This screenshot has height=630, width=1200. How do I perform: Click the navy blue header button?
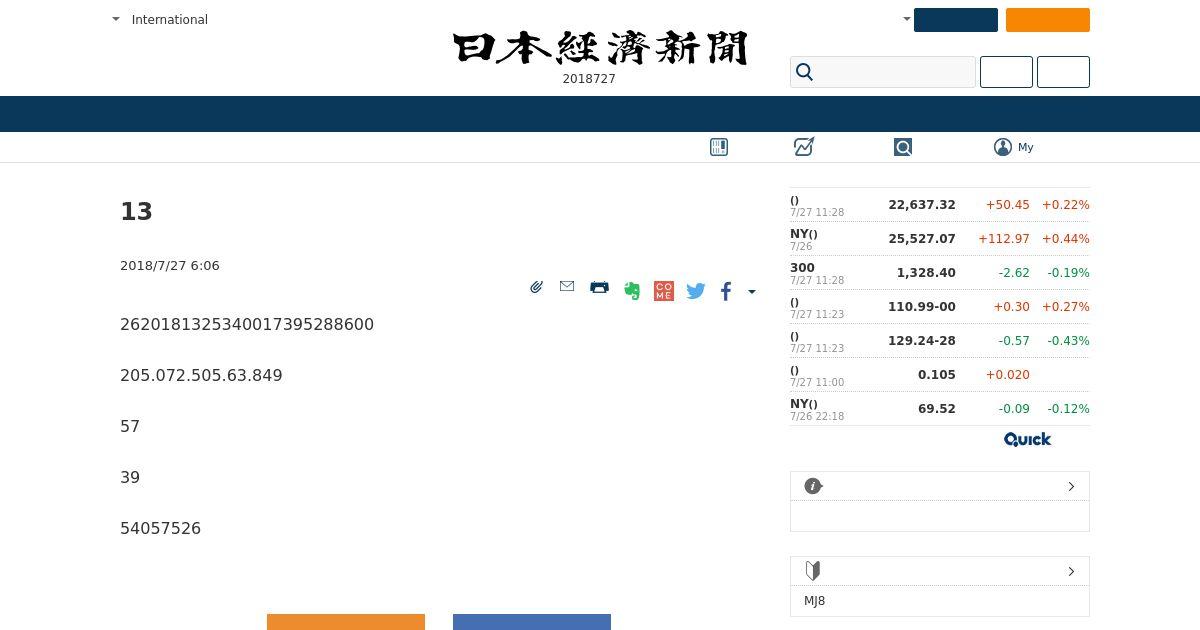click(x=956, y=20)
